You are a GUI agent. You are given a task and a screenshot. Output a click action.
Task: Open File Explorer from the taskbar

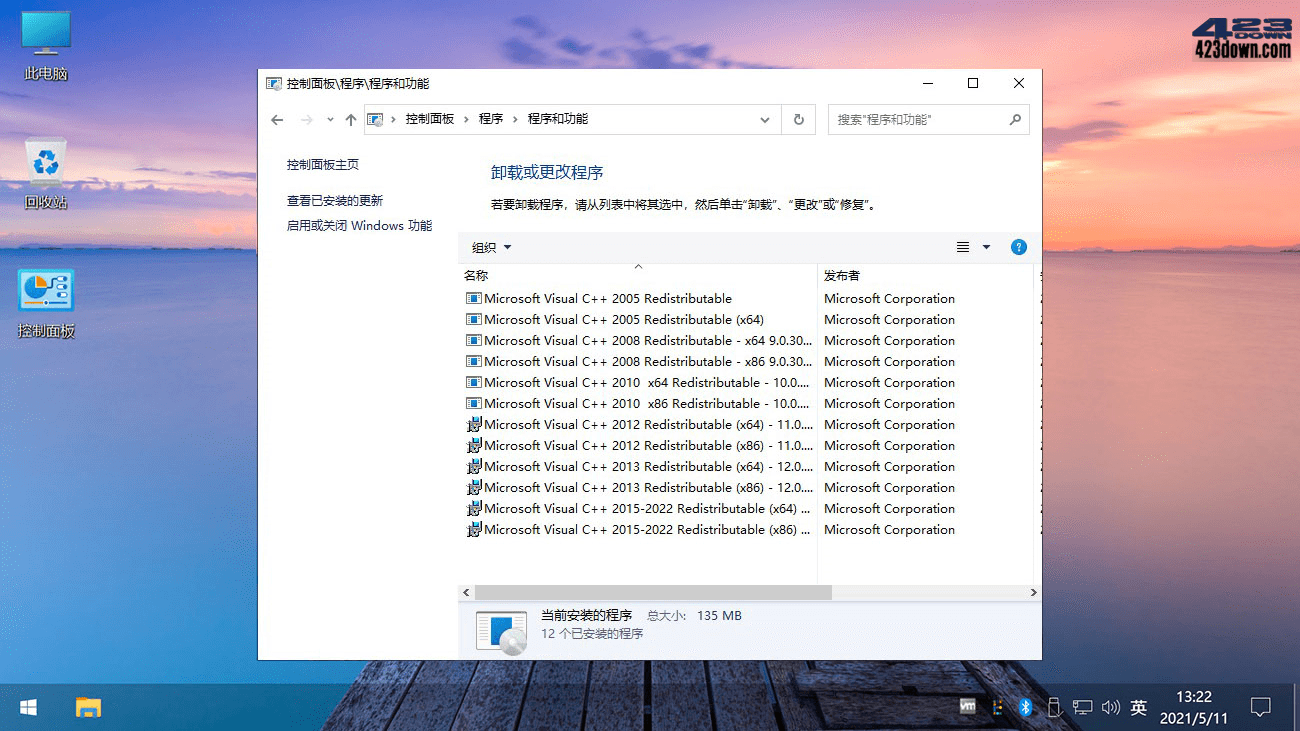[87, 707]
